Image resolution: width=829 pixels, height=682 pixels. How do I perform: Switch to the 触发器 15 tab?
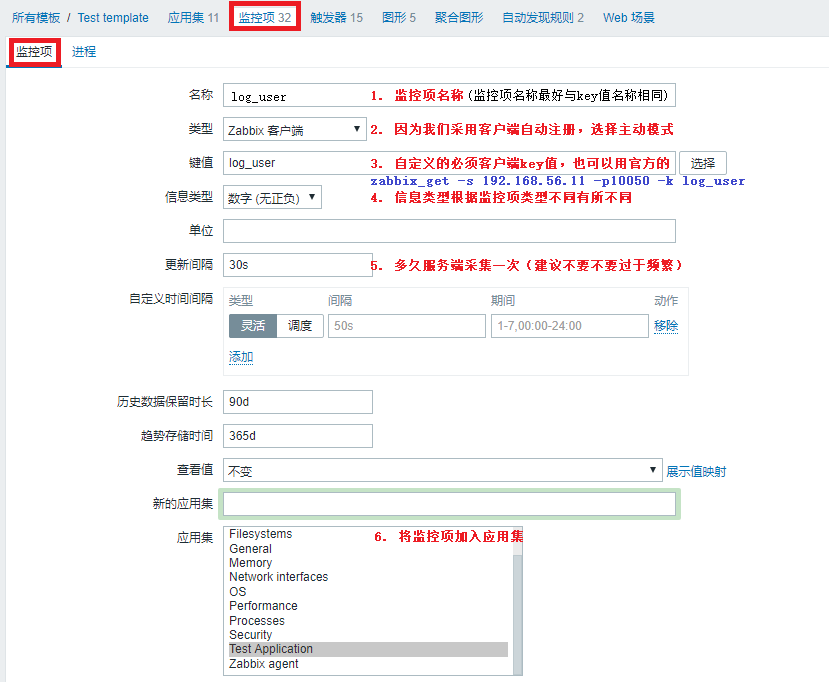pos(336,17)
